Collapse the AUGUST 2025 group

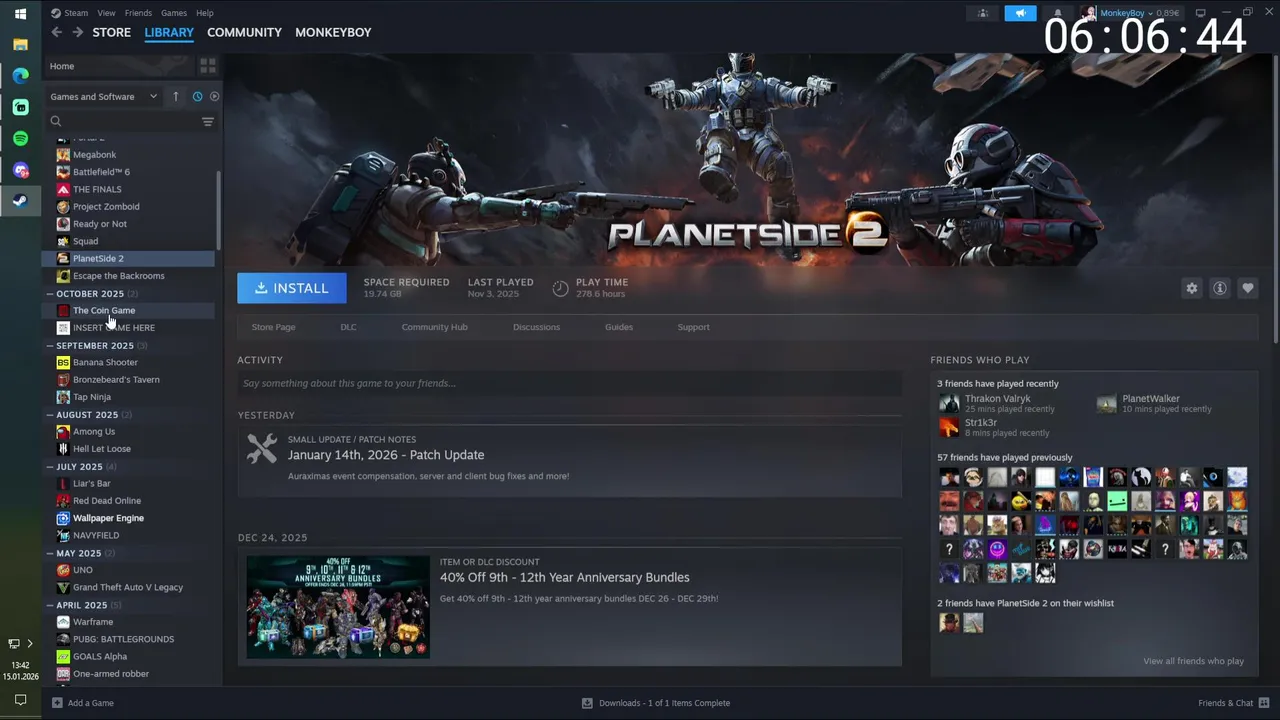(x=50, y=415)
